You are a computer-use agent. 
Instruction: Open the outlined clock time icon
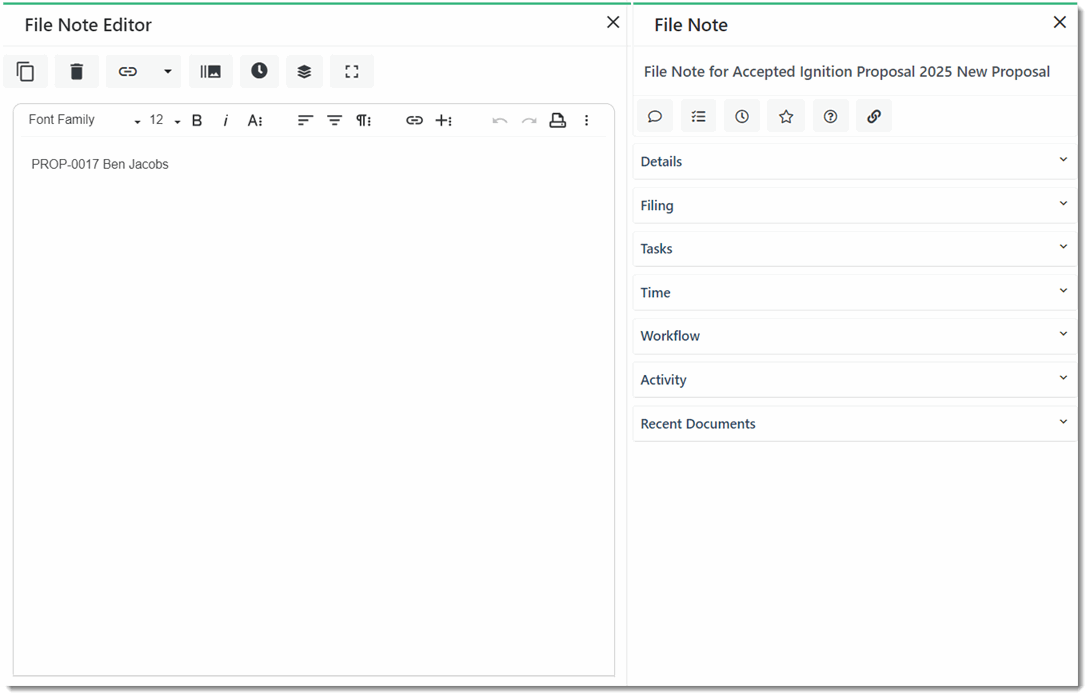(x=742, y=116)
